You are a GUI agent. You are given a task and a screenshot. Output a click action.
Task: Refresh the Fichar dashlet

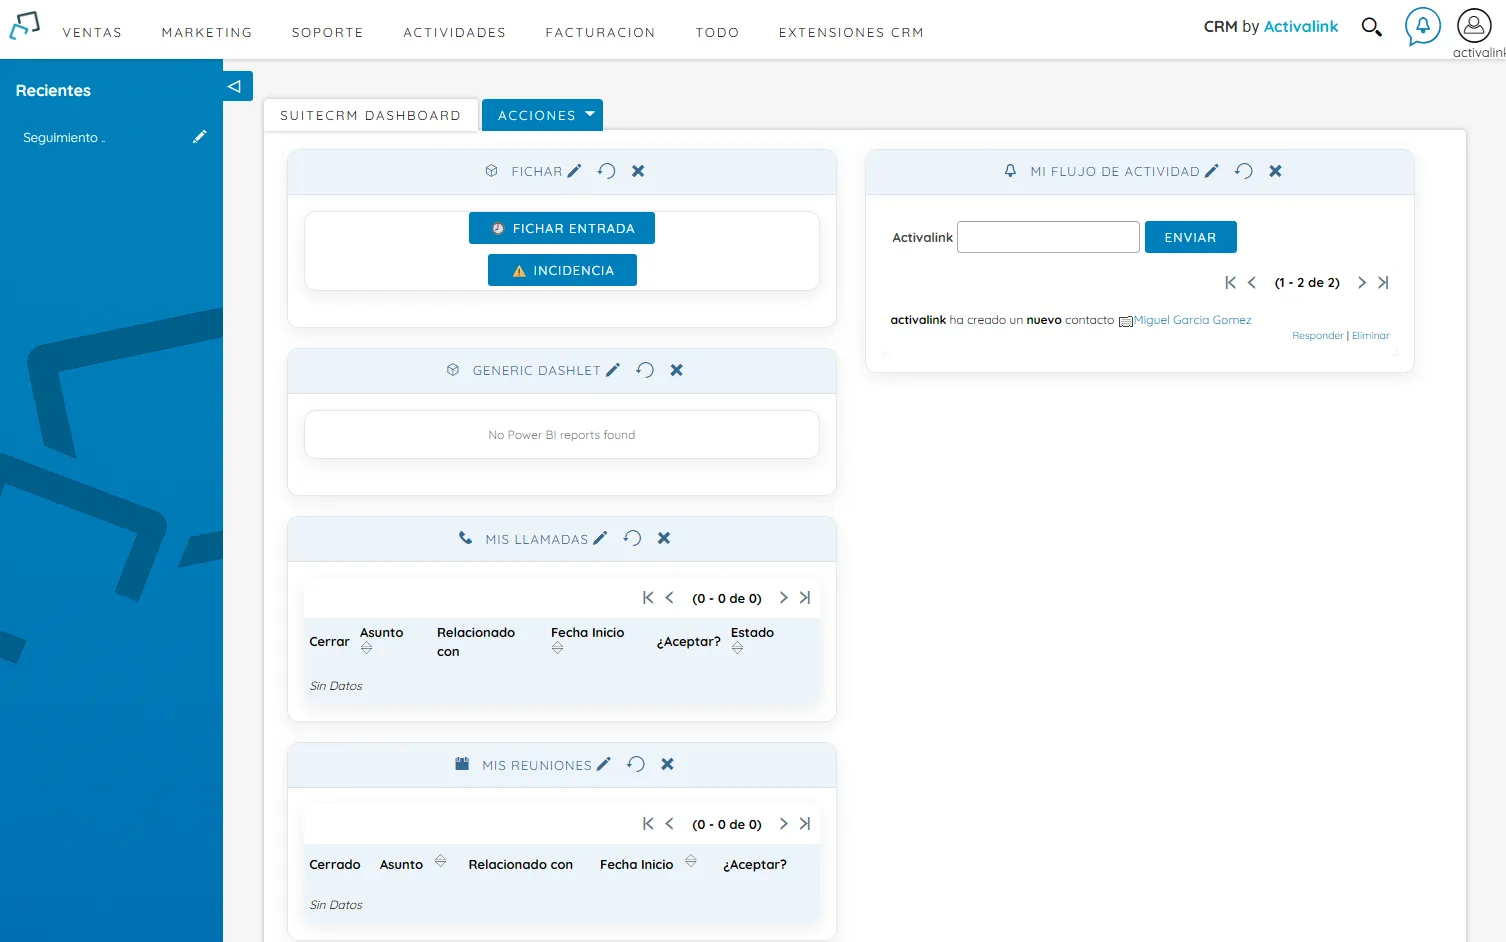[606, 171]
